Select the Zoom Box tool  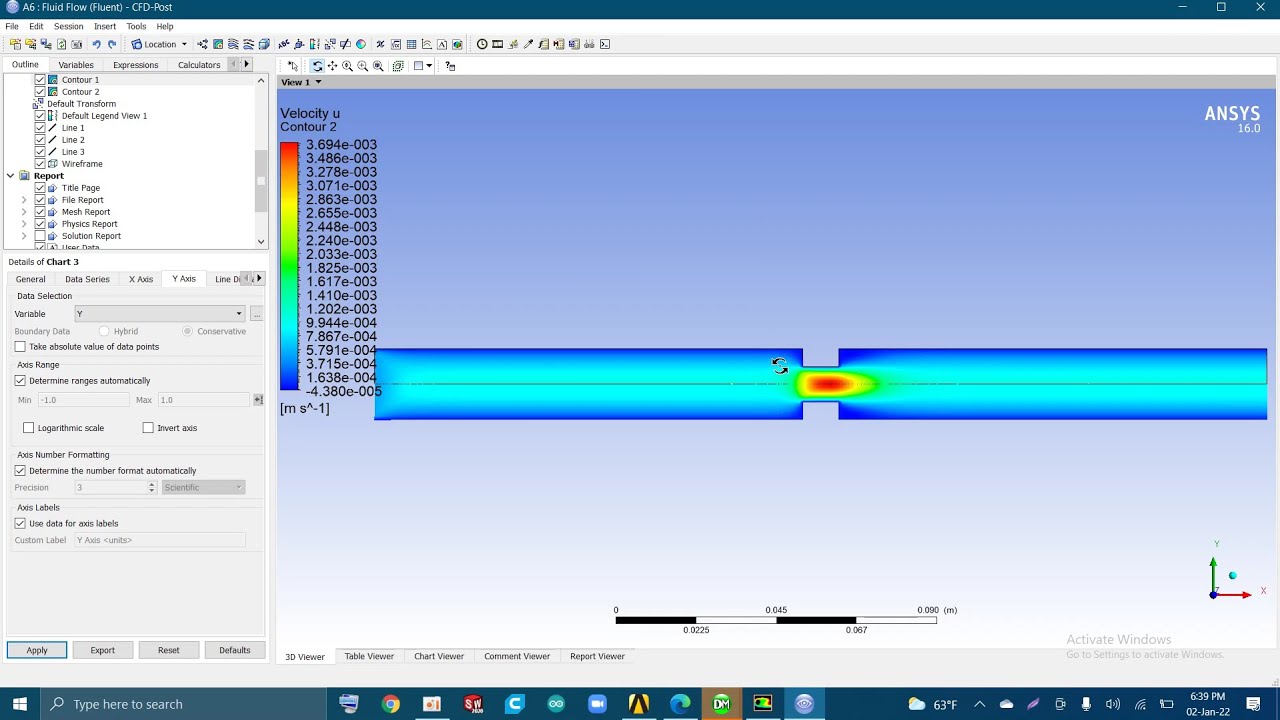pyautogui.click(x=362, y=66)
